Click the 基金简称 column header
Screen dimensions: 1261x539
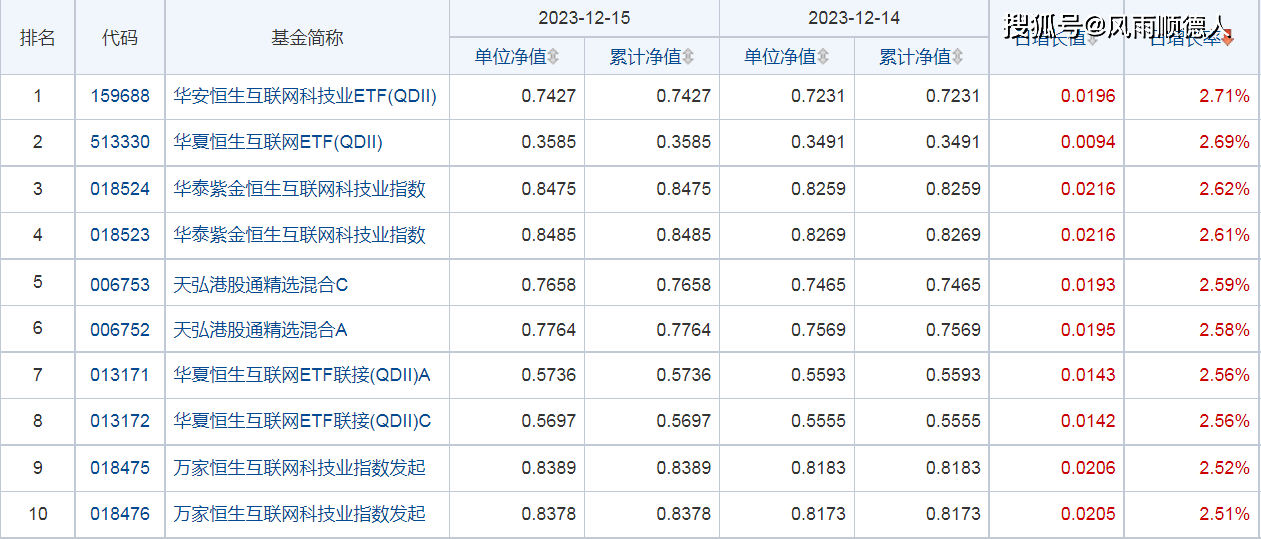coord(307,37)
